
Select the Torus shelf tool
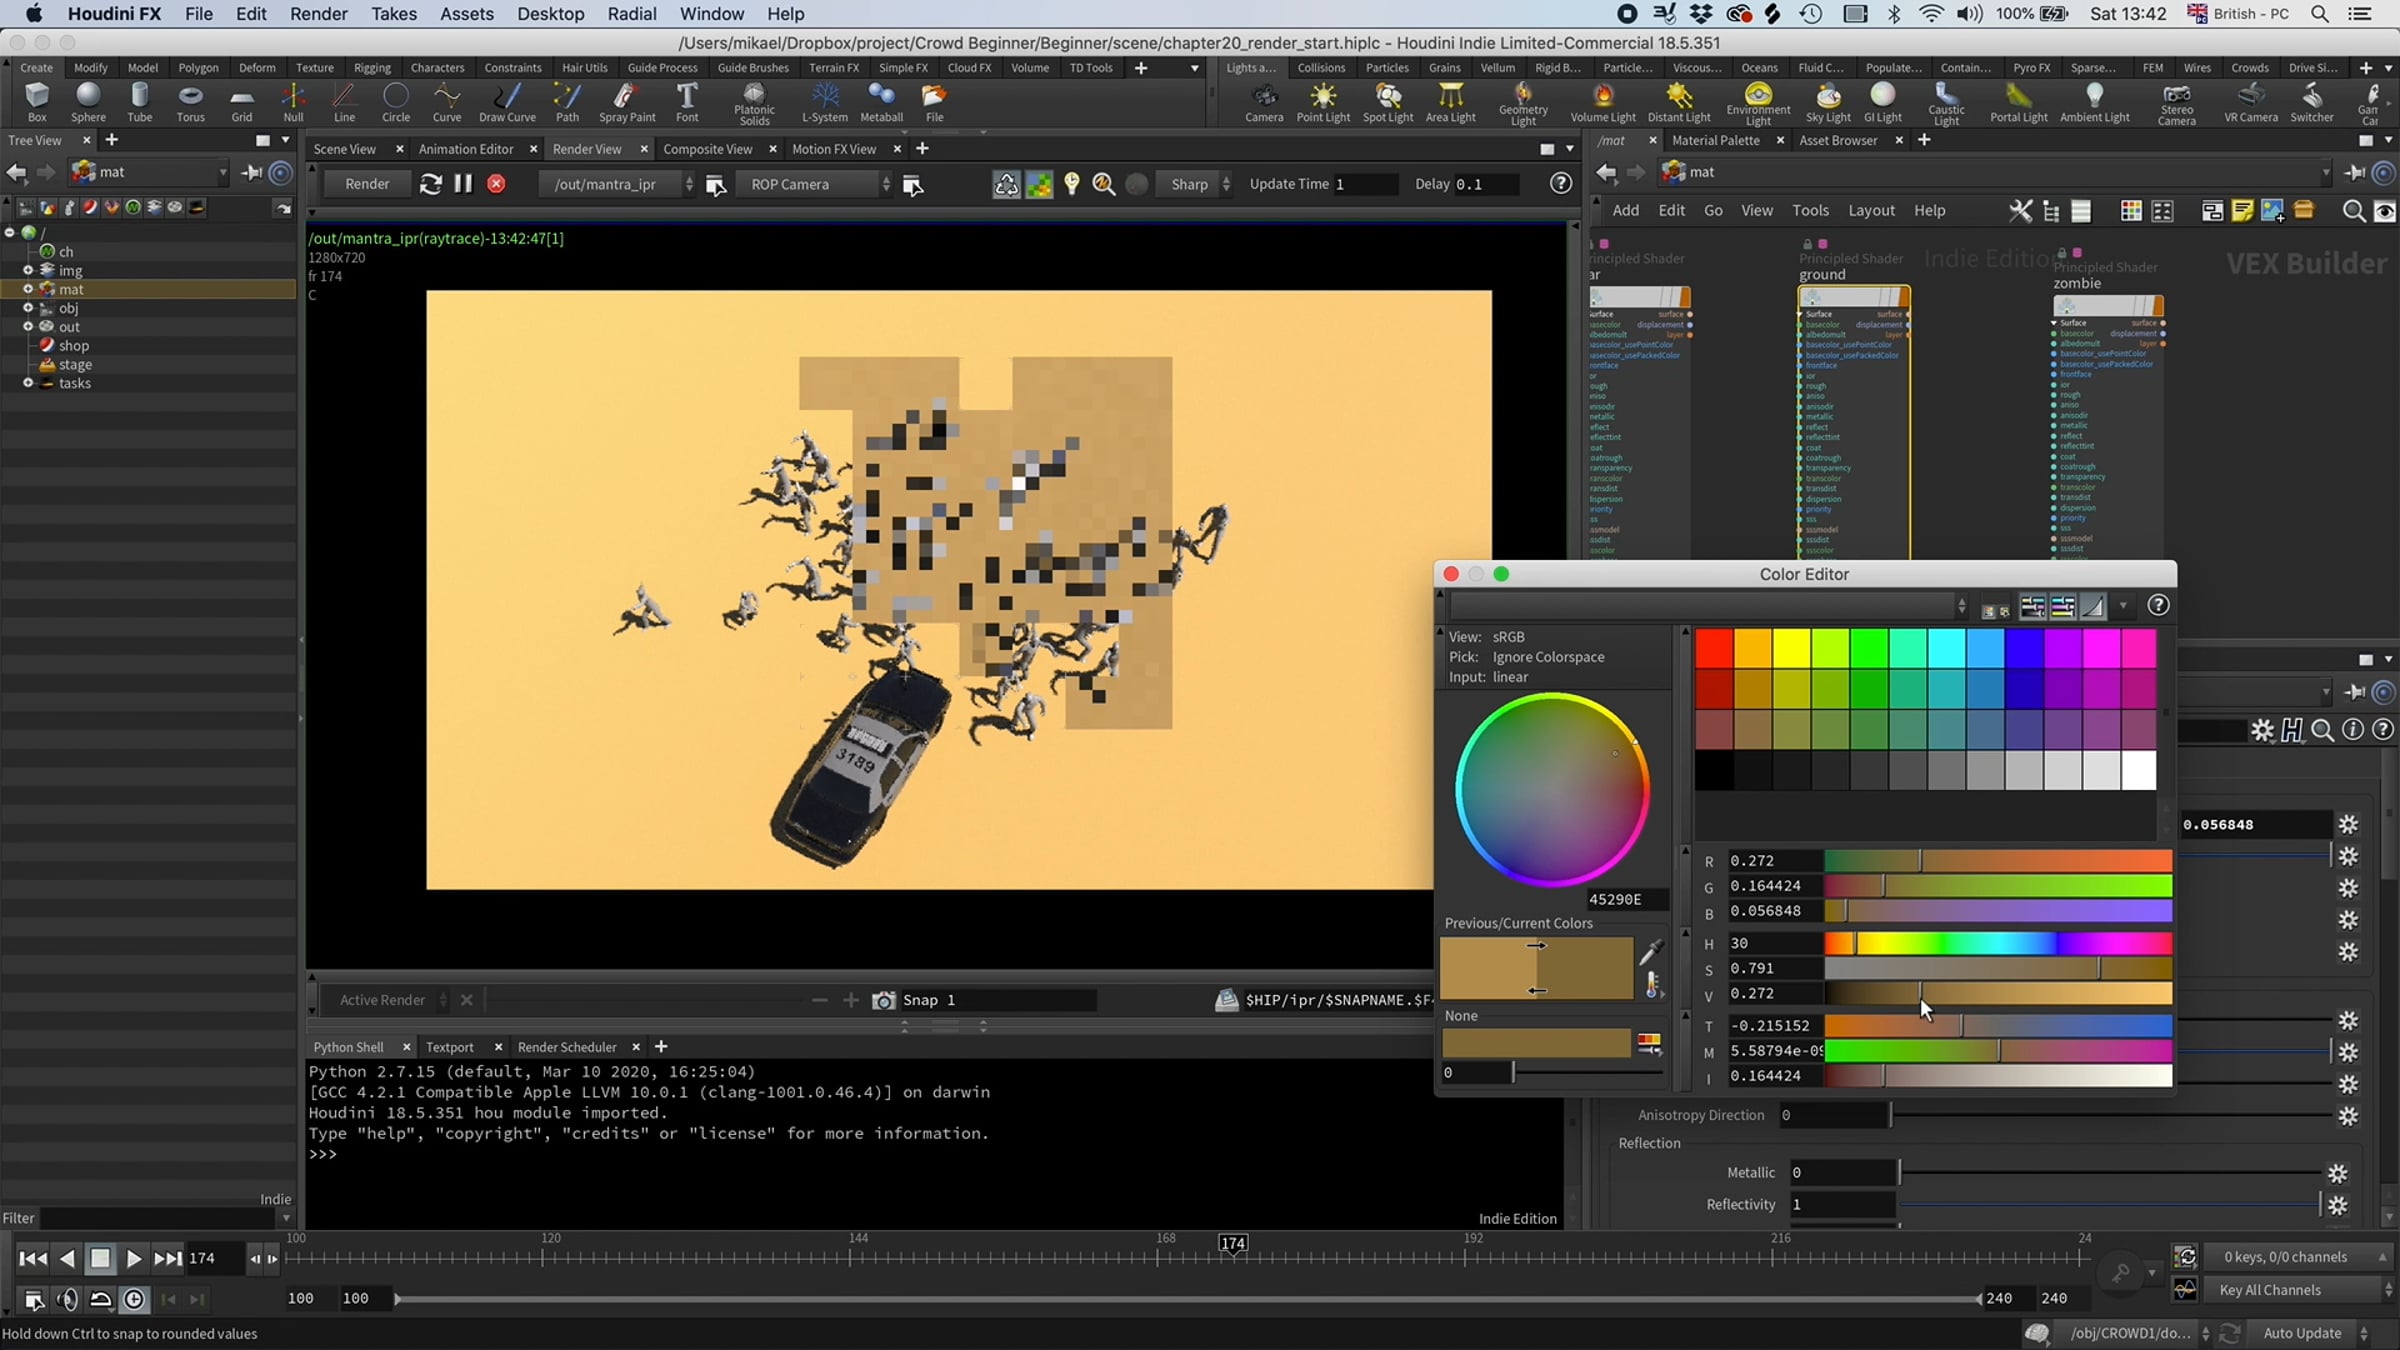pos(190,102)
